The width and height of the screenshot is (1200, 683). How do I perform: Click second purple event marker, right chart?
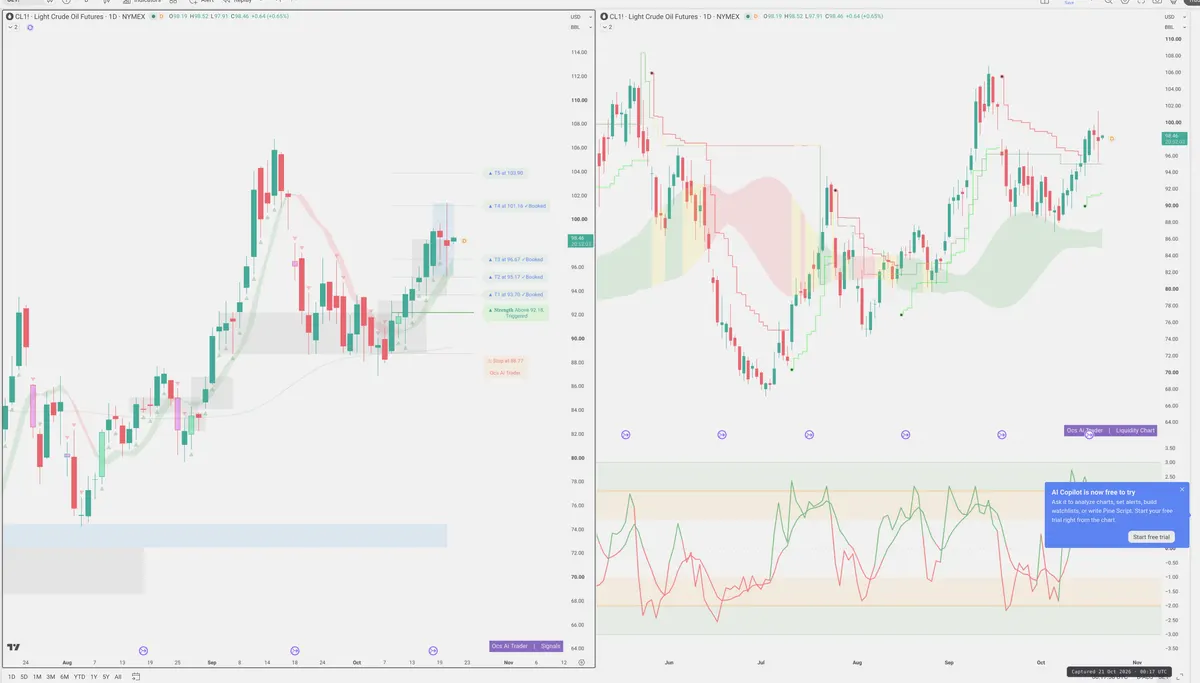coord(722,434)
